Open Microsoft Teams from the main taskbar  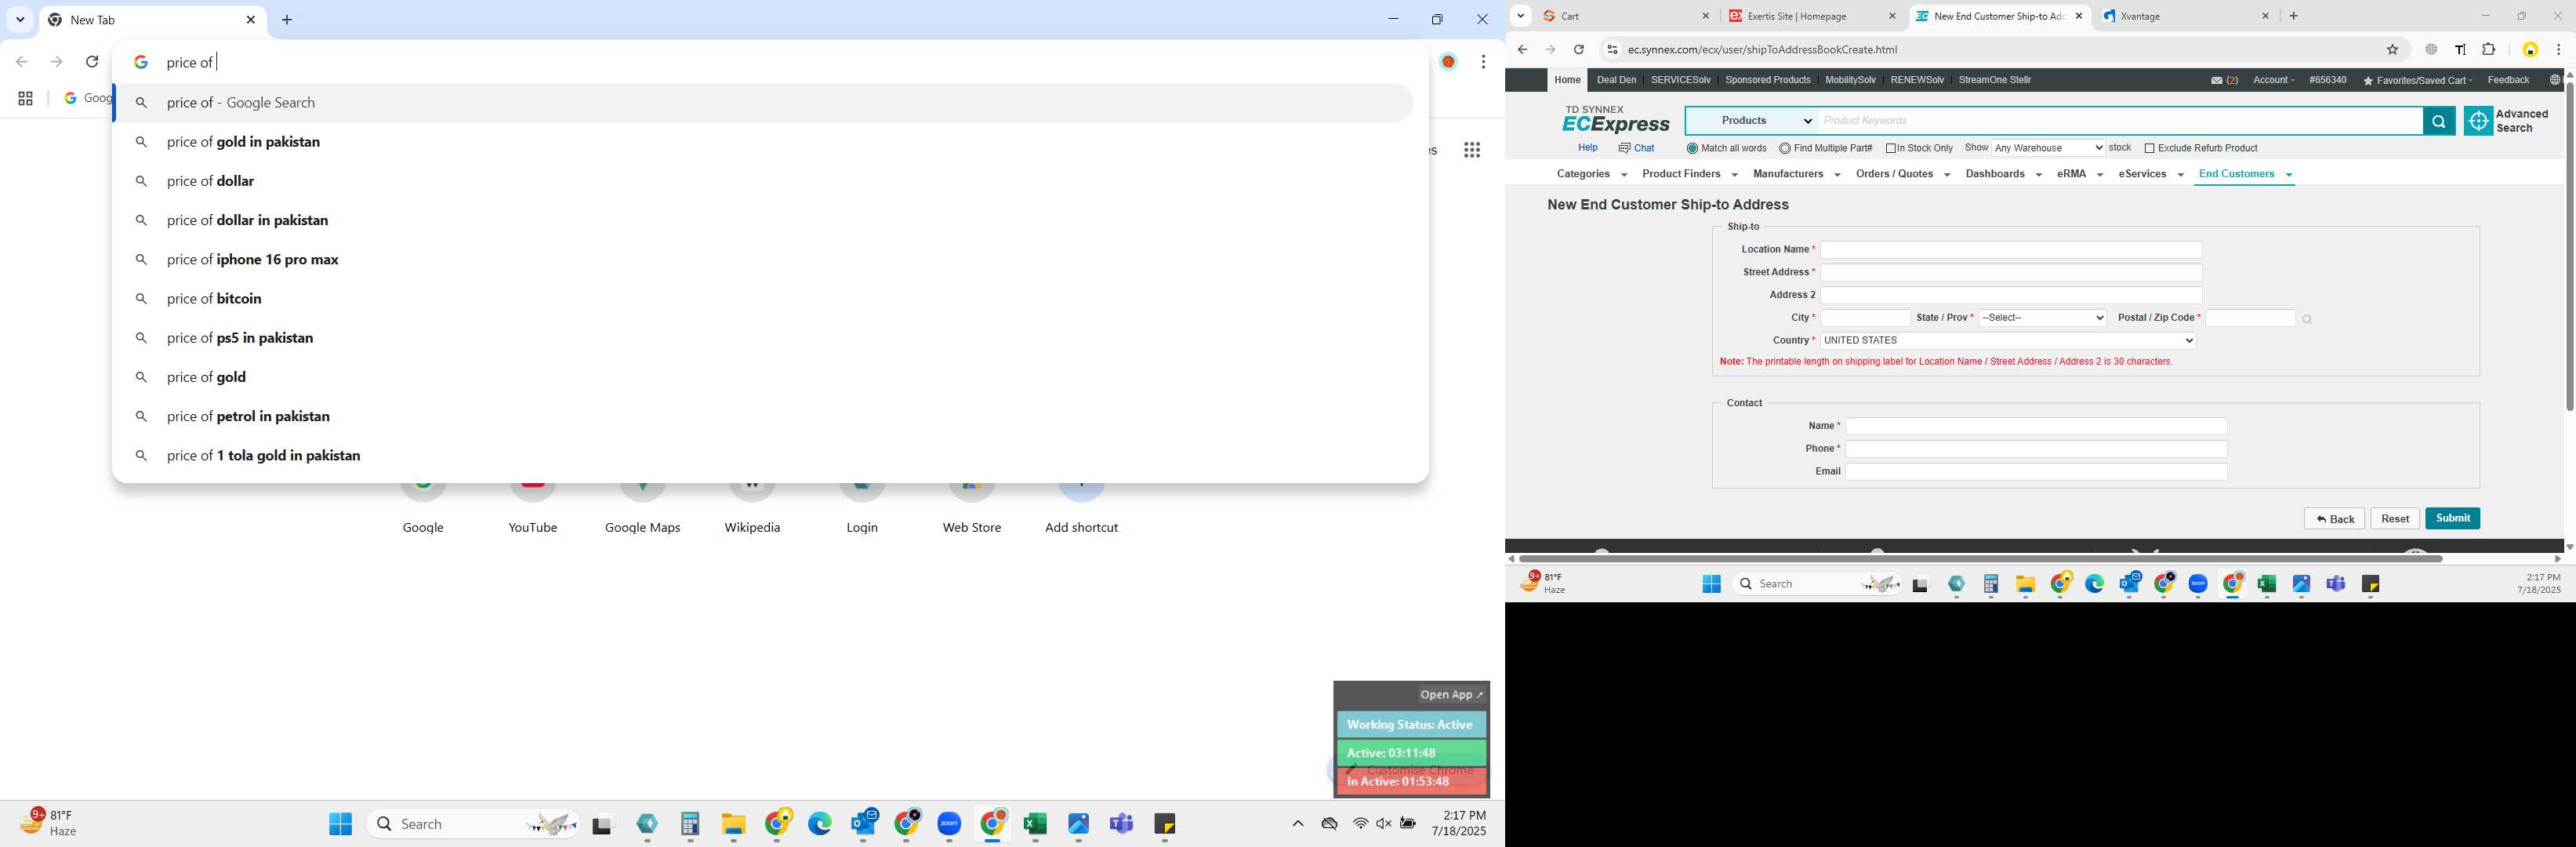1122,824
